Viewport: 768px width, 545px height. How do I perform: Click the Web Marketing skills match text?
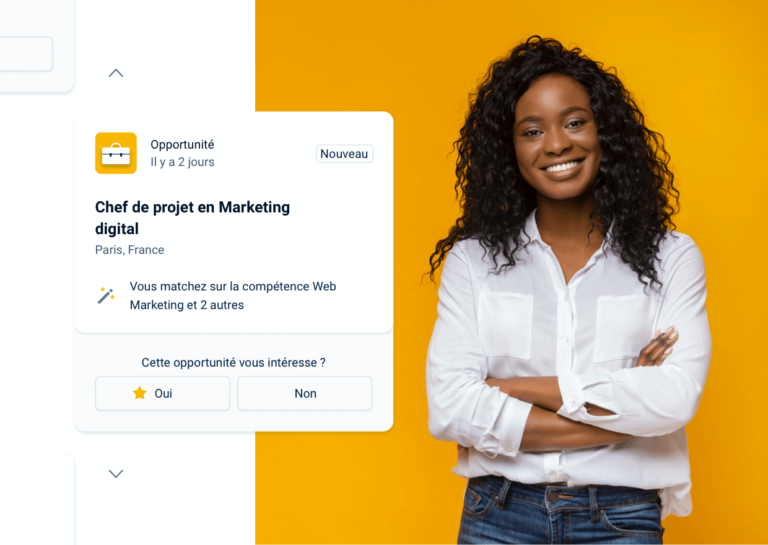[233, 295]
